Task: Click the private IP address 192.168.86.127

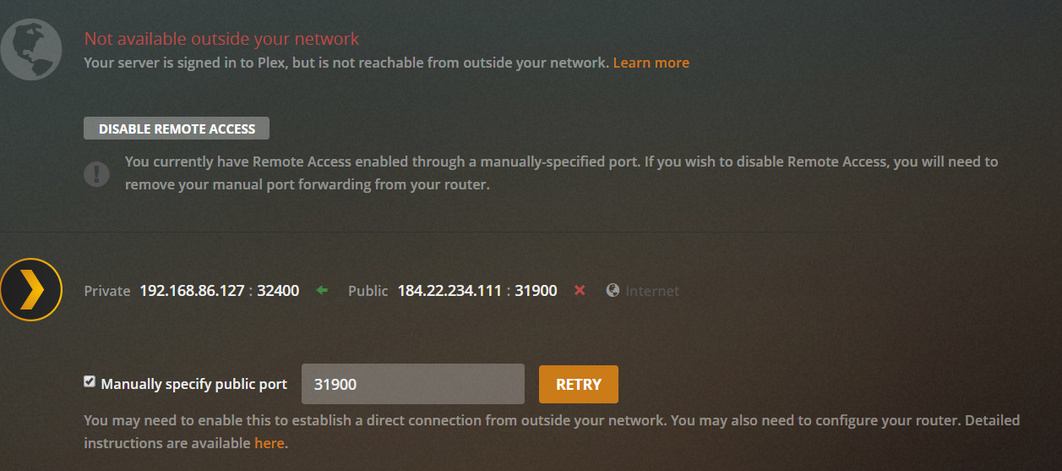Action: pos(192,291)
